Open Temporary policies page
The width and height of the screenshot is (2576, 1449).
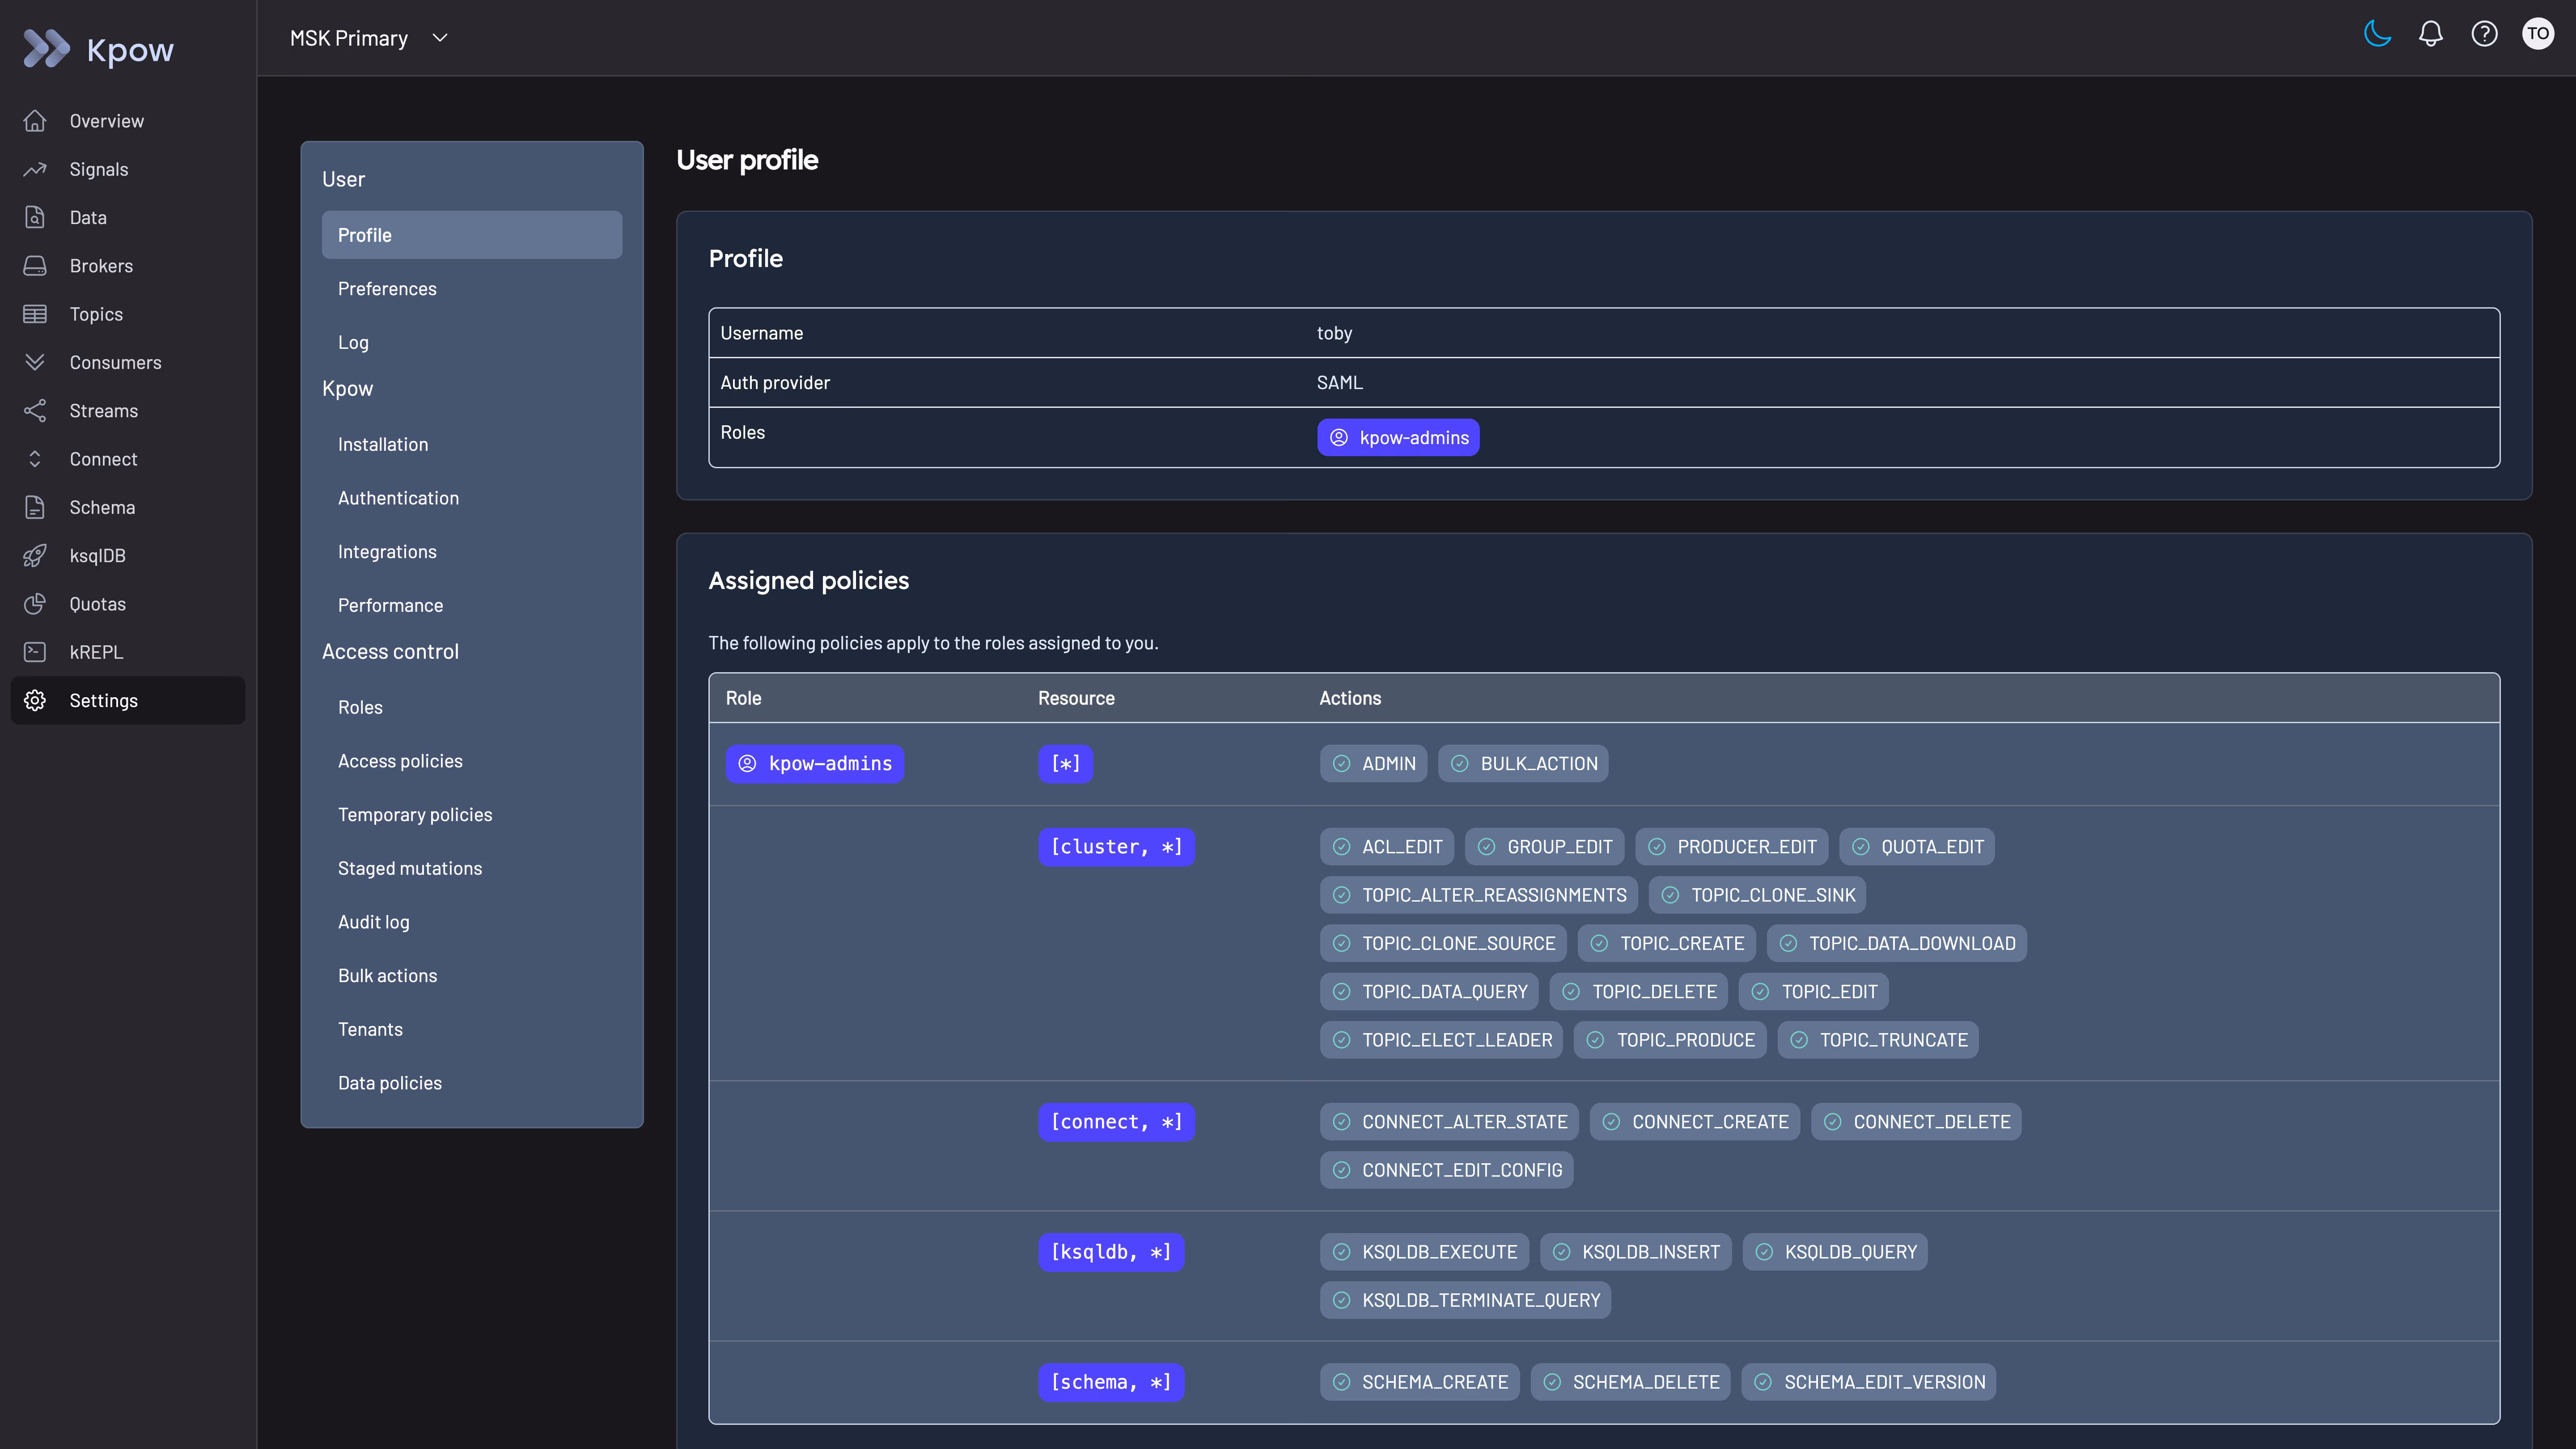click(415, 815)
